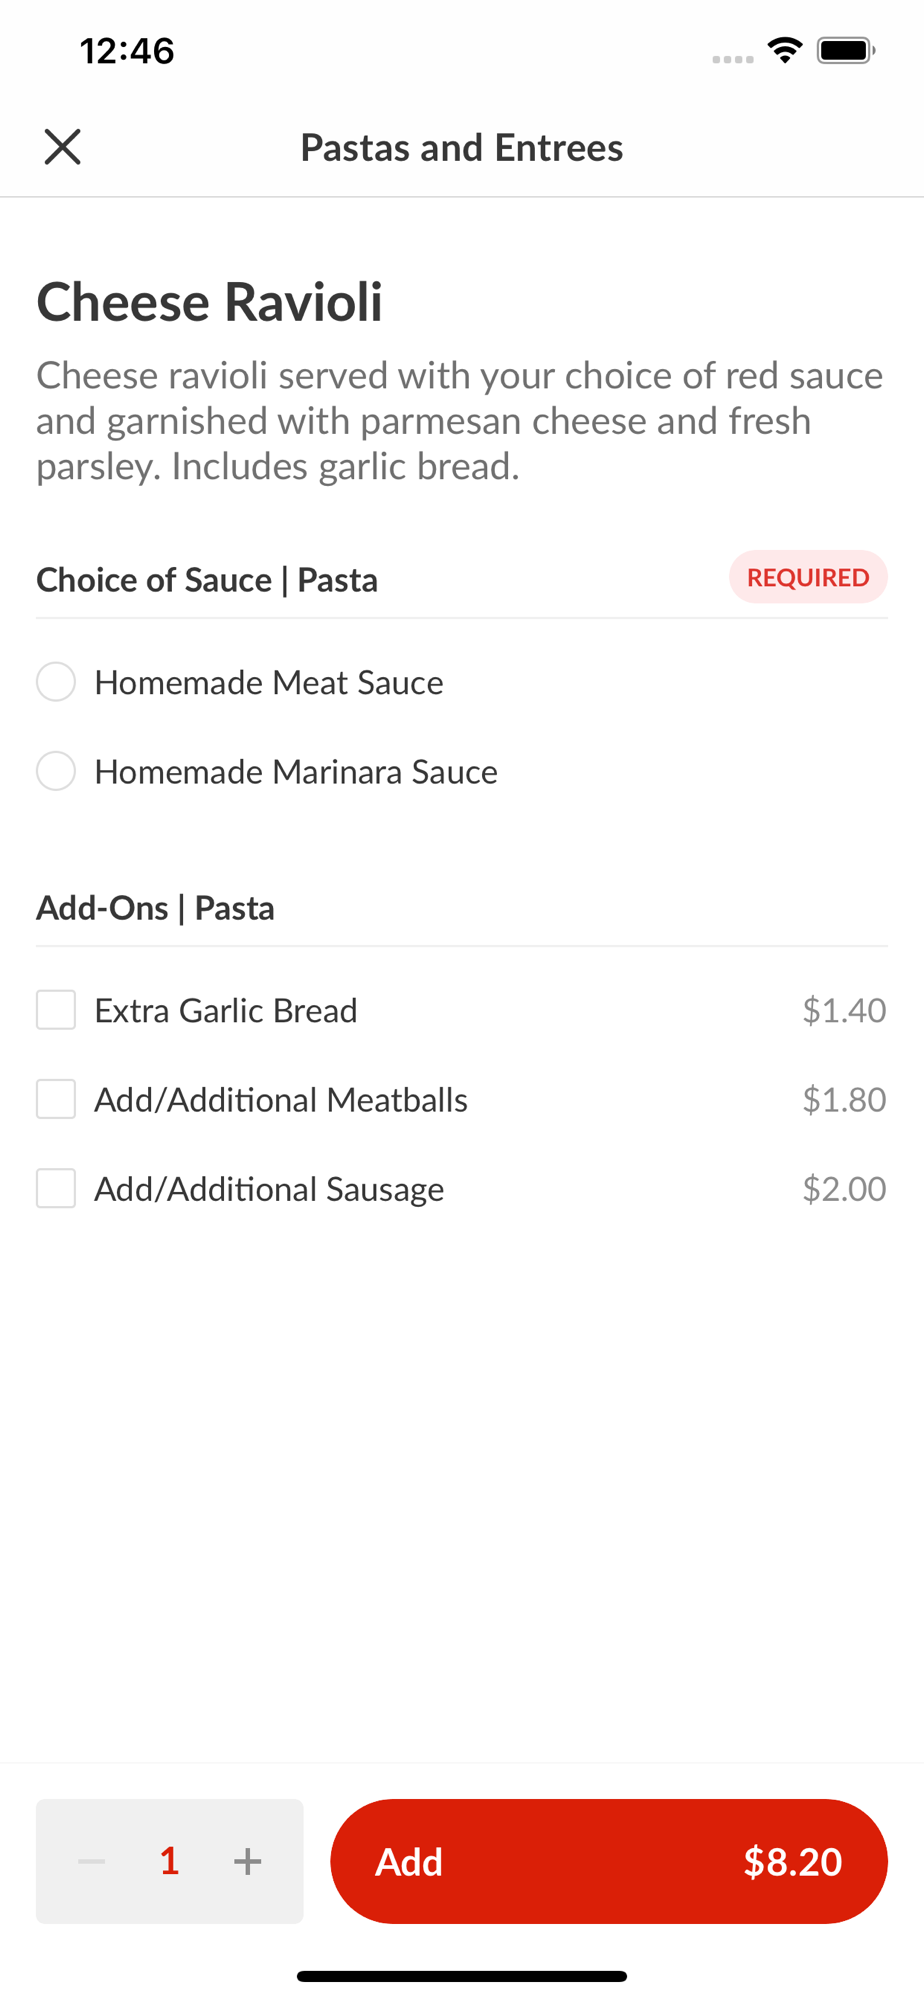Viewport: 924px width, 2000px height.
Task: Tap the 12:46 clock in status bar
Action: coord(127,51)
